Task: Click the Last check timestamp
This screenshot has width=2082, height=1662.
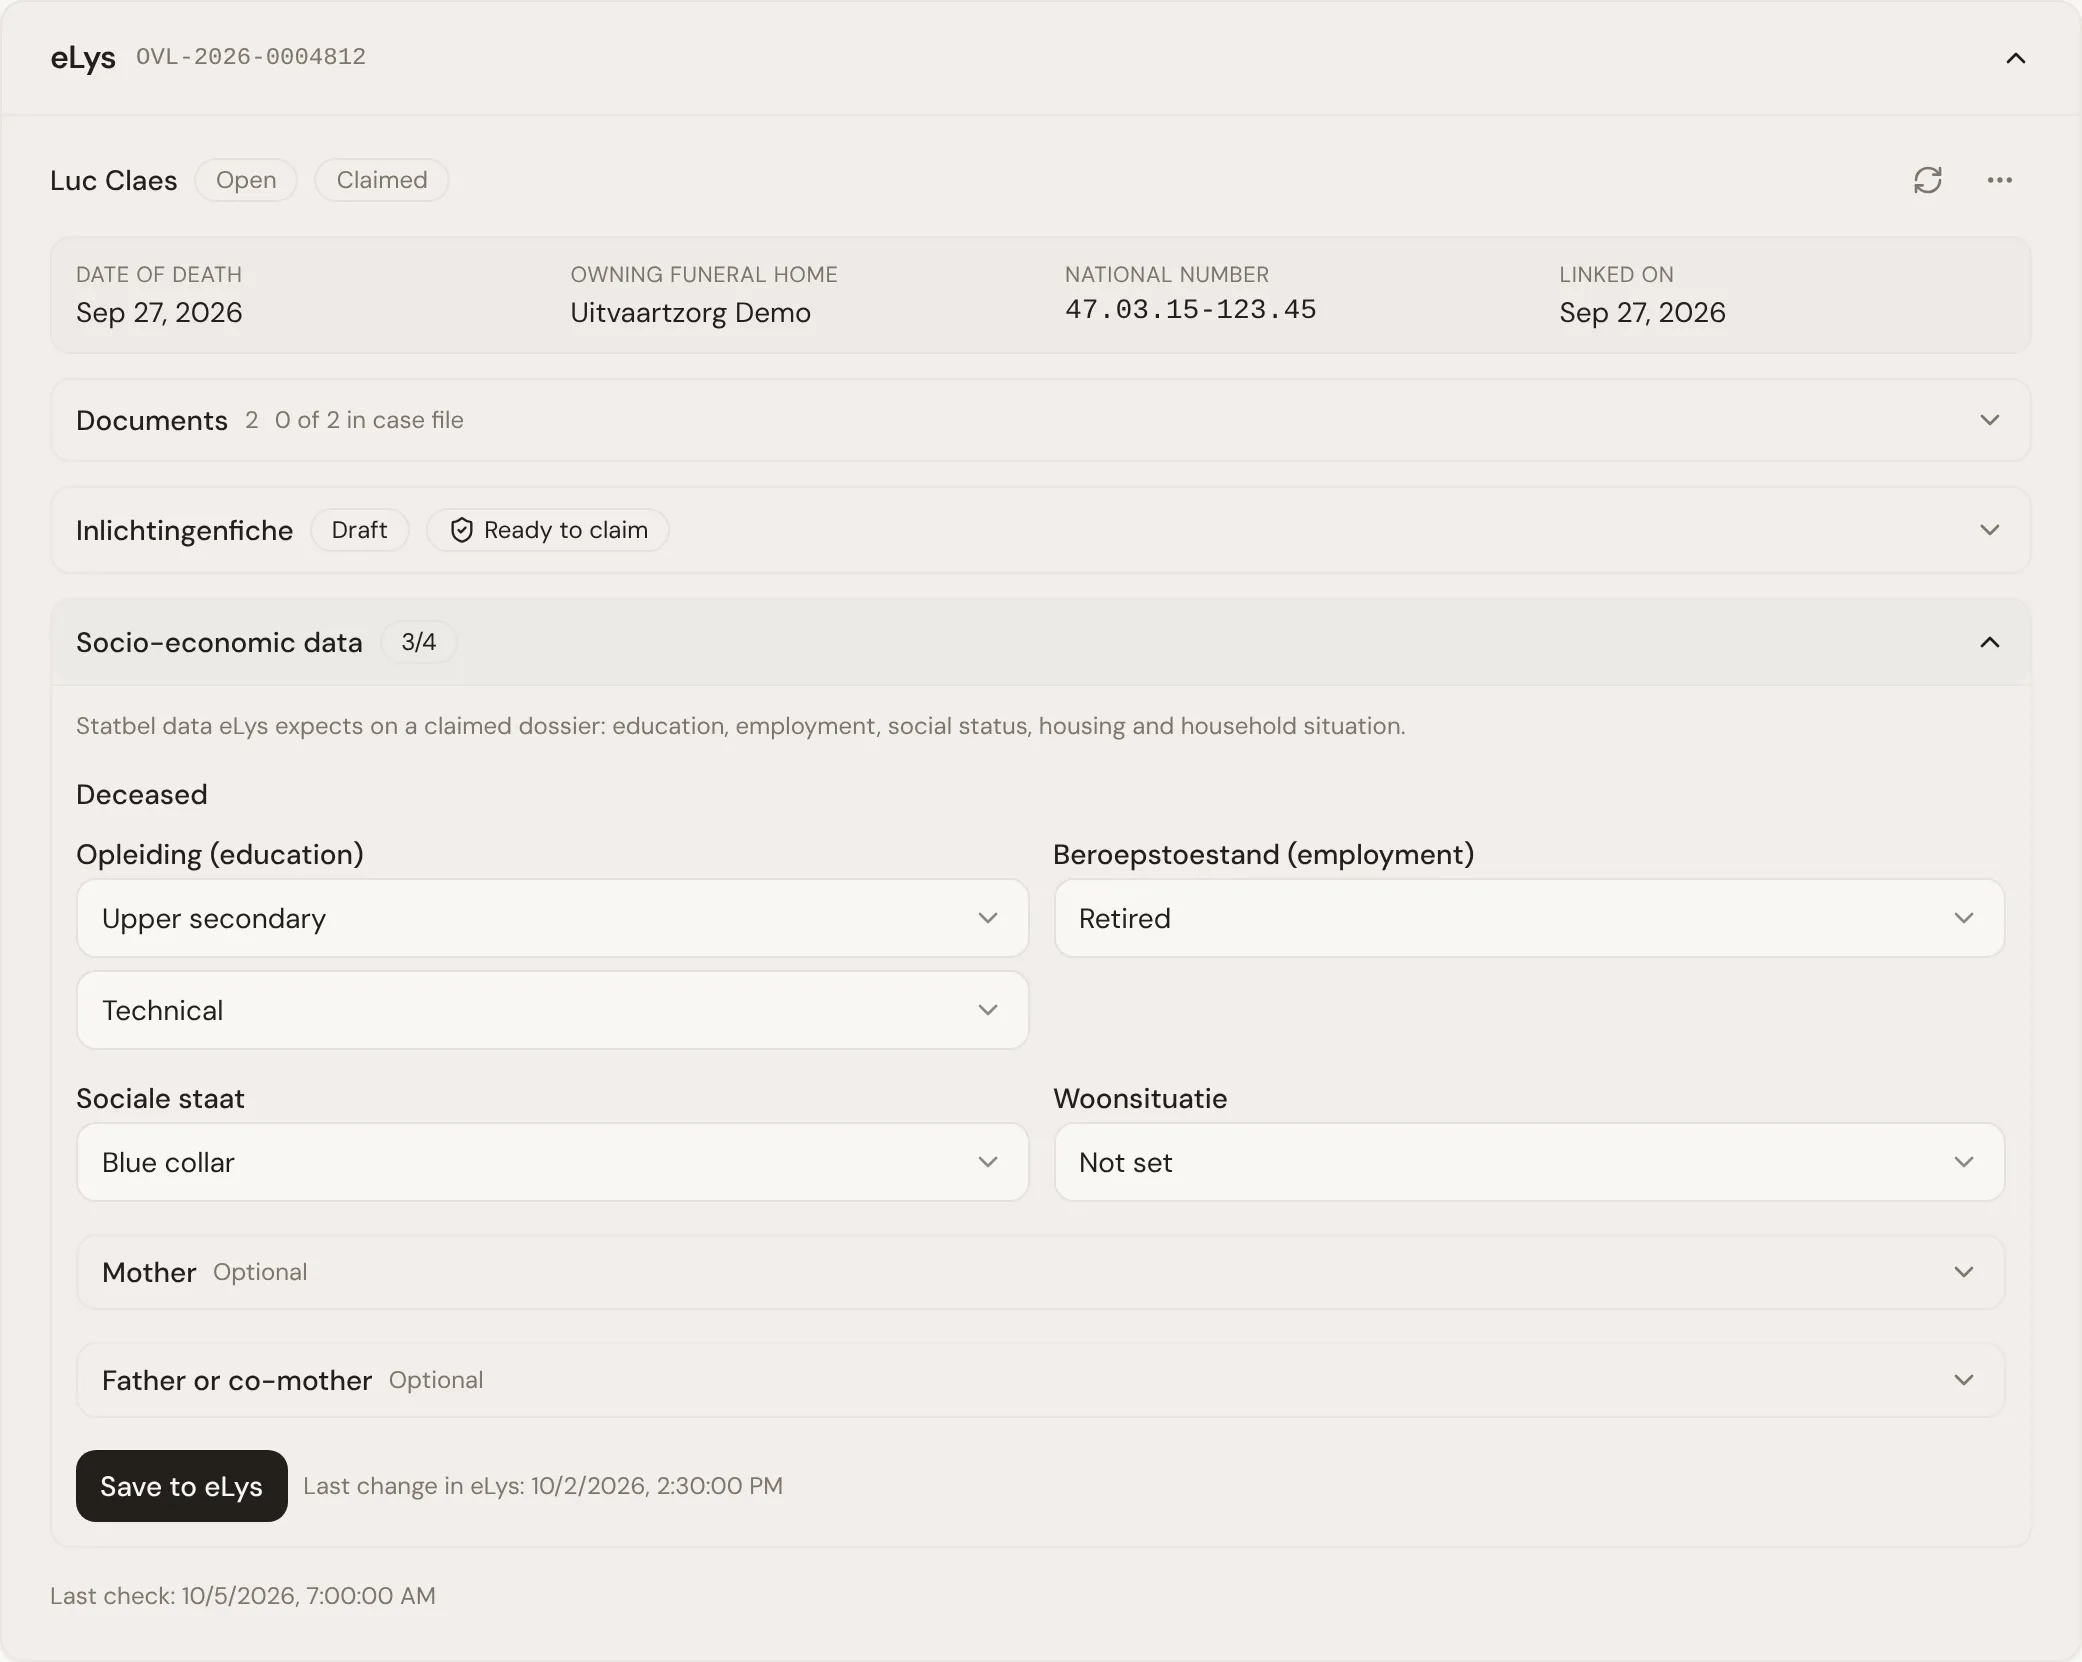Action: 243,1596
